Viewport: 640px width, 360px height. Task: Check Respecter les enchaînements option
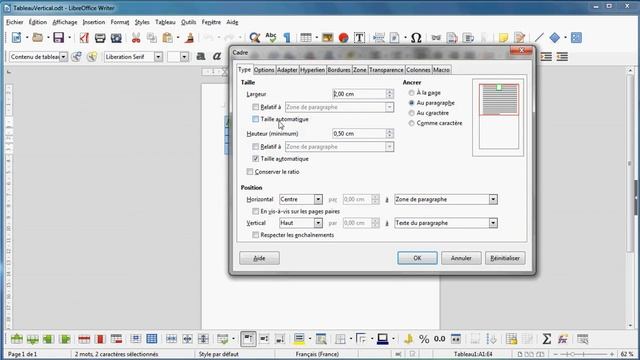256,235
